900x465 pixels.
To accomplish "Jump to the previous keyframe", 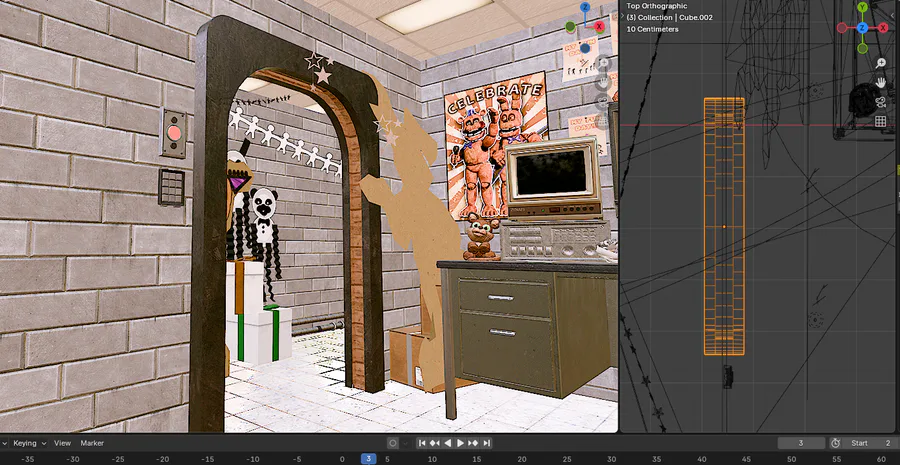I will [x=435, y=443].
